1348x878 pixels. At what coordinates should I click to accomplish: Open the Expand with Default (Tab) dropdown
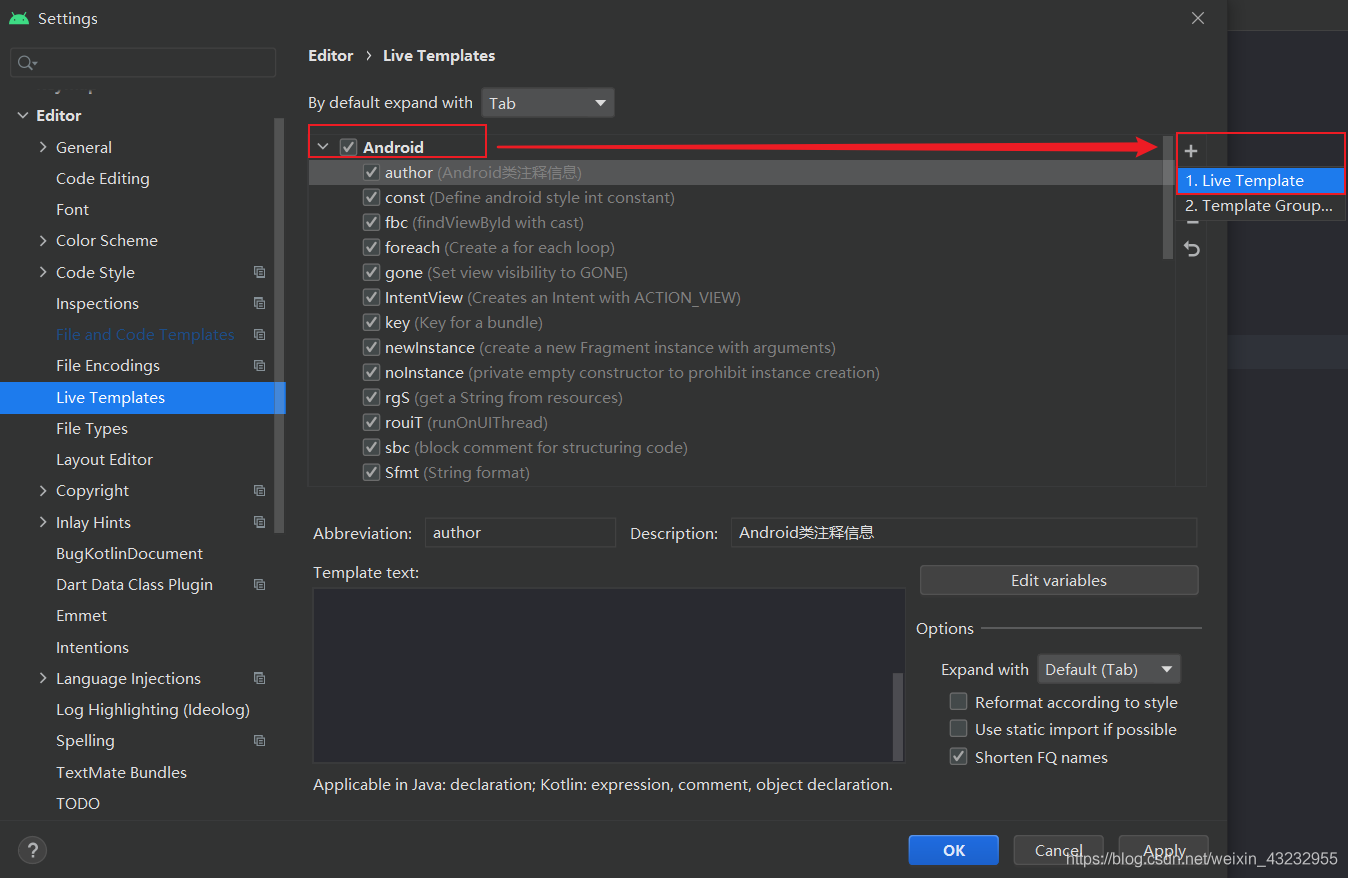1108,668
